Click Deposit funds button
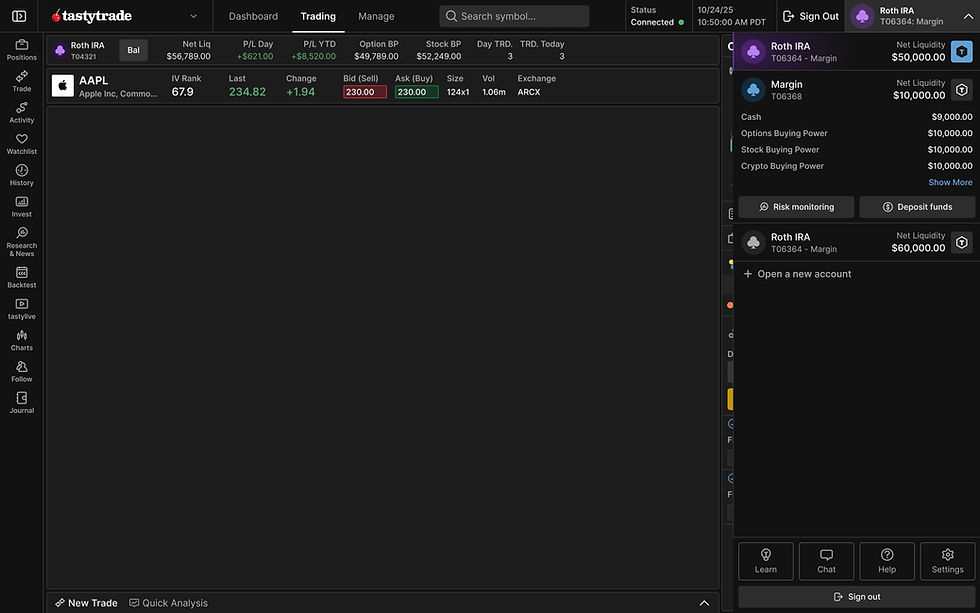The height and width of the screenshot is (613, 980). pos(917,207)
